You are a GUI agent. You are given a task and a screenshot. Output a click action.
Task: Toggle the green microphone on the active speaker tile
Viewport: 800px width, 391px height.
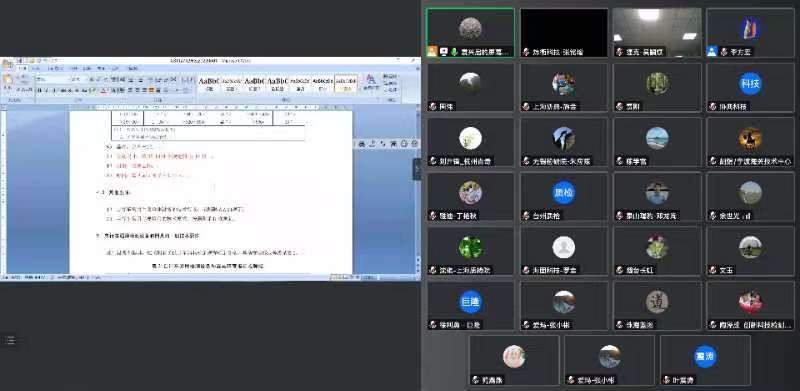click(x=454, y=52)
